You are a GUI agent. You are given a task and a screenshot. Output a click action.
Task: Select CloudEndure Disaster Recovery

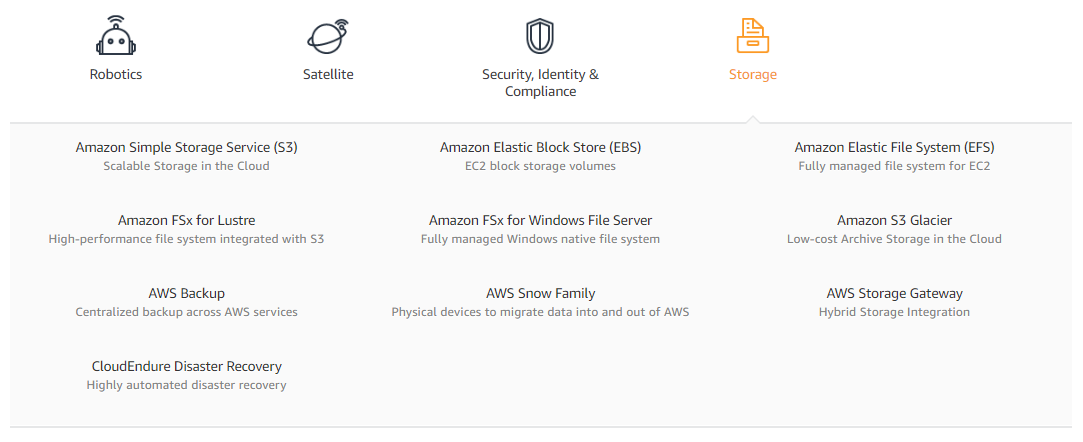click(x=186, y=366)
